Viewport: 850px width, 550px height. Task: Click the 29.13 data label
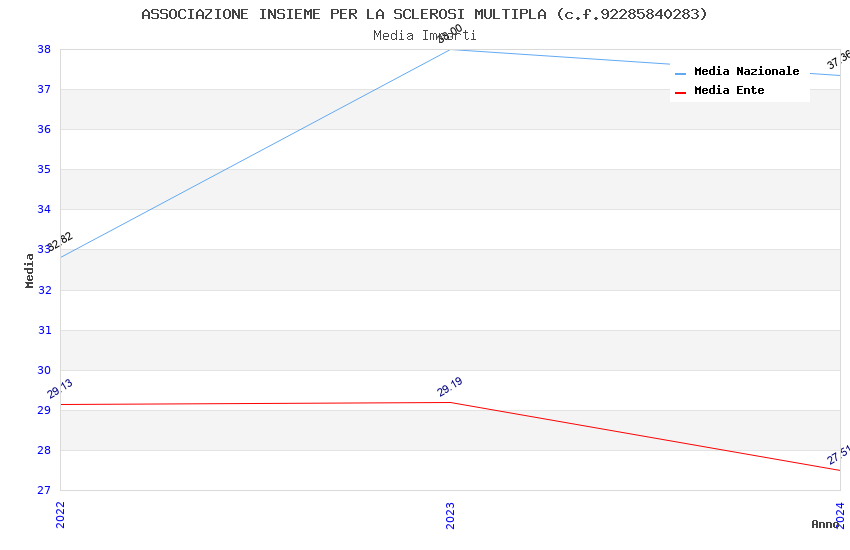tap(60, 389)
